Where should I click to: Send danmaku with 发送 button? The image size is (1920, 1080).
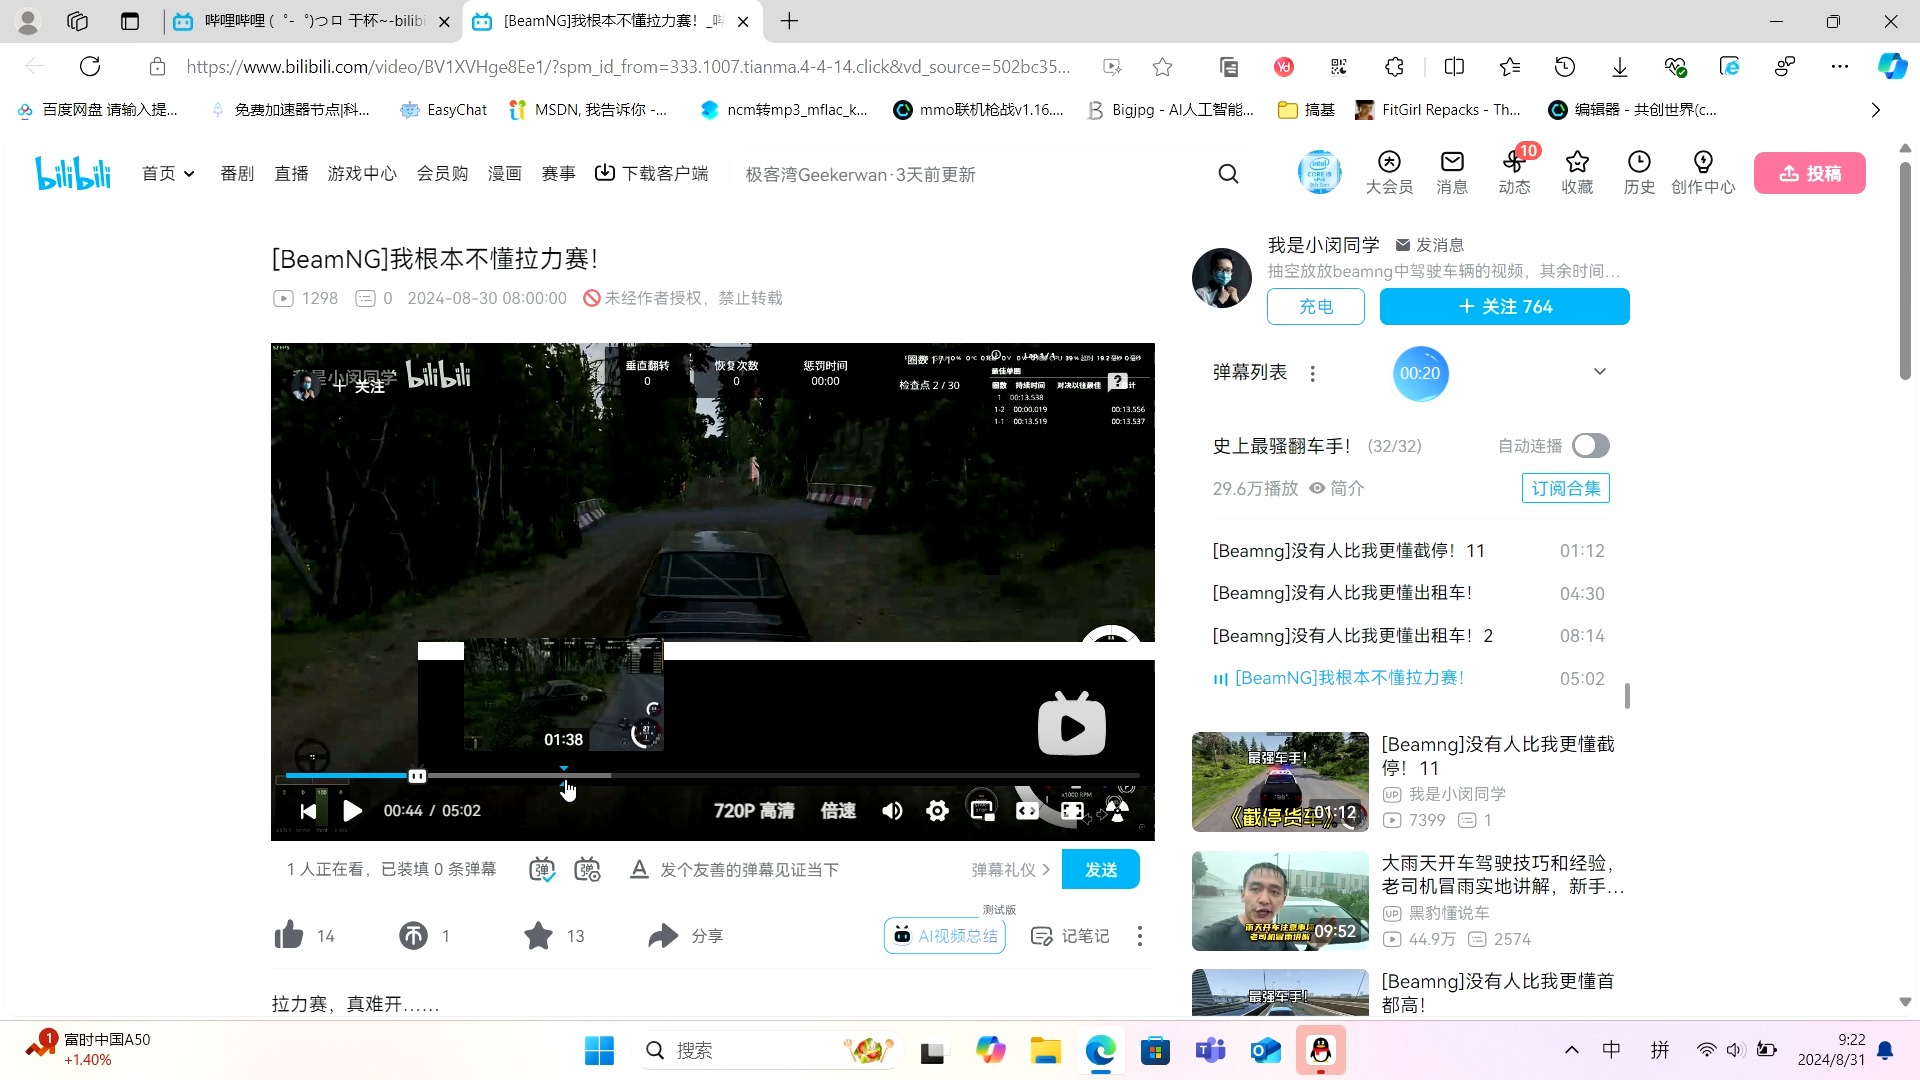(1100, 870)
